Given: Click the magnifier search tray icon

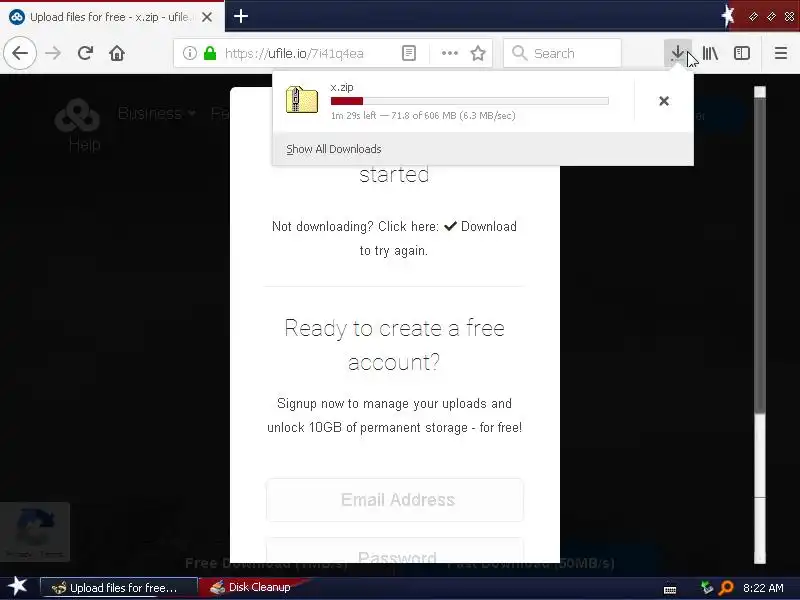Looking at the screenshot, I should click(726, 588).
